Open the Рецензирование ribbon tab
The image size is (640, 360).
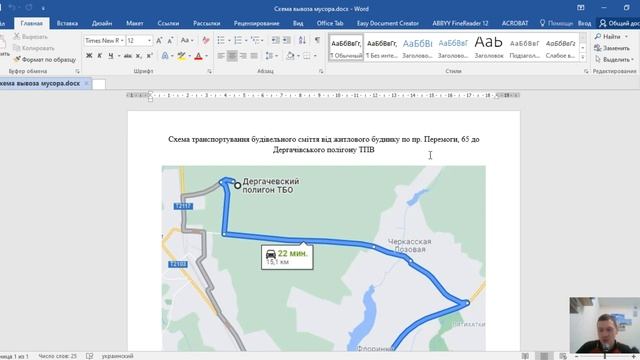(x=257, y=23)
